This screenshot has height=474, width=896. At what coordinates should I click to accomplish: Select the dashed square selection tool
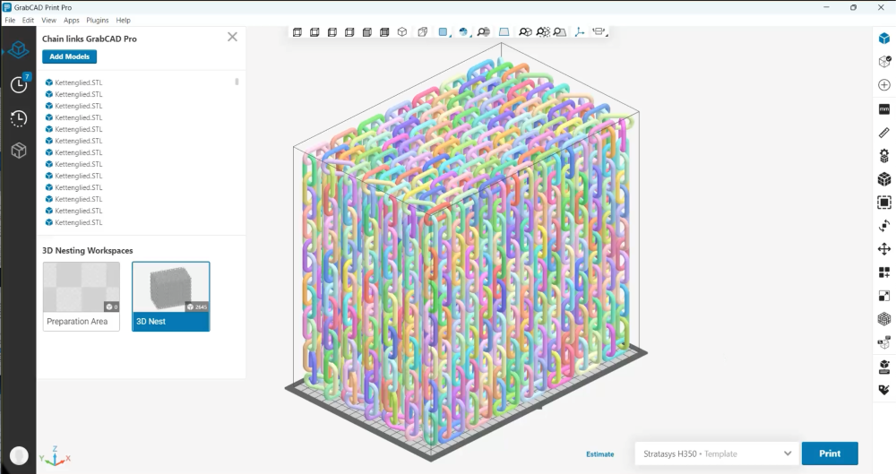click(x=884, y=202)
